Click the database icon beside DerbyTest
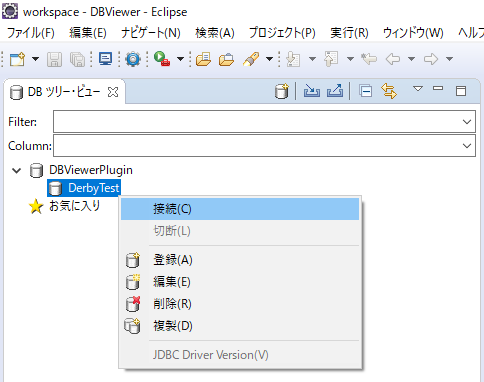 click(x=55, y=188)
